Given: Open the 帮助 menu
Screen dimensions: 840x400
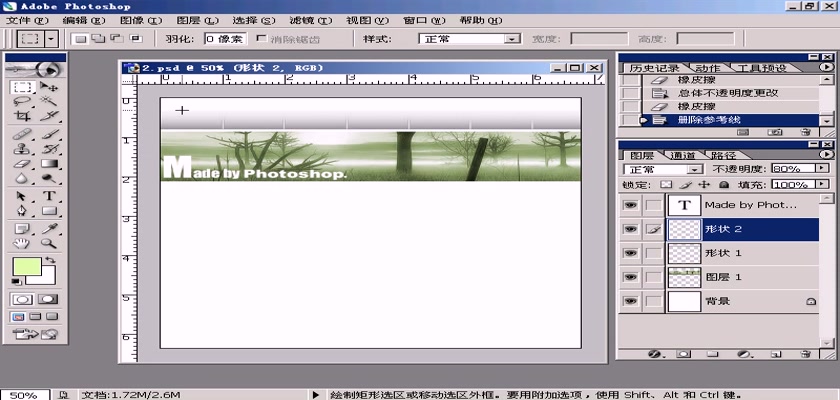Looking at the screenshot, I should pos(481,20).
